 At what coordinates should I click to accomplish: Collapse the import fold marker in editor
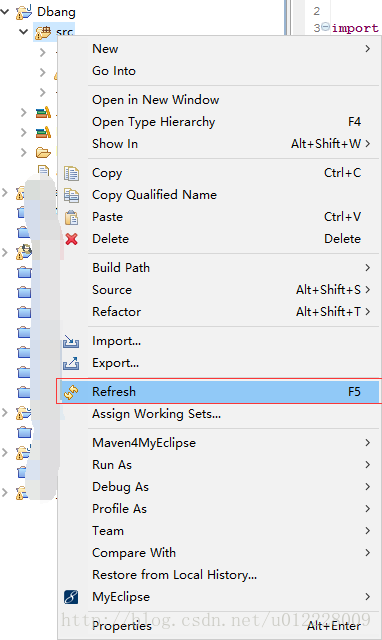(x=325, y=27)
